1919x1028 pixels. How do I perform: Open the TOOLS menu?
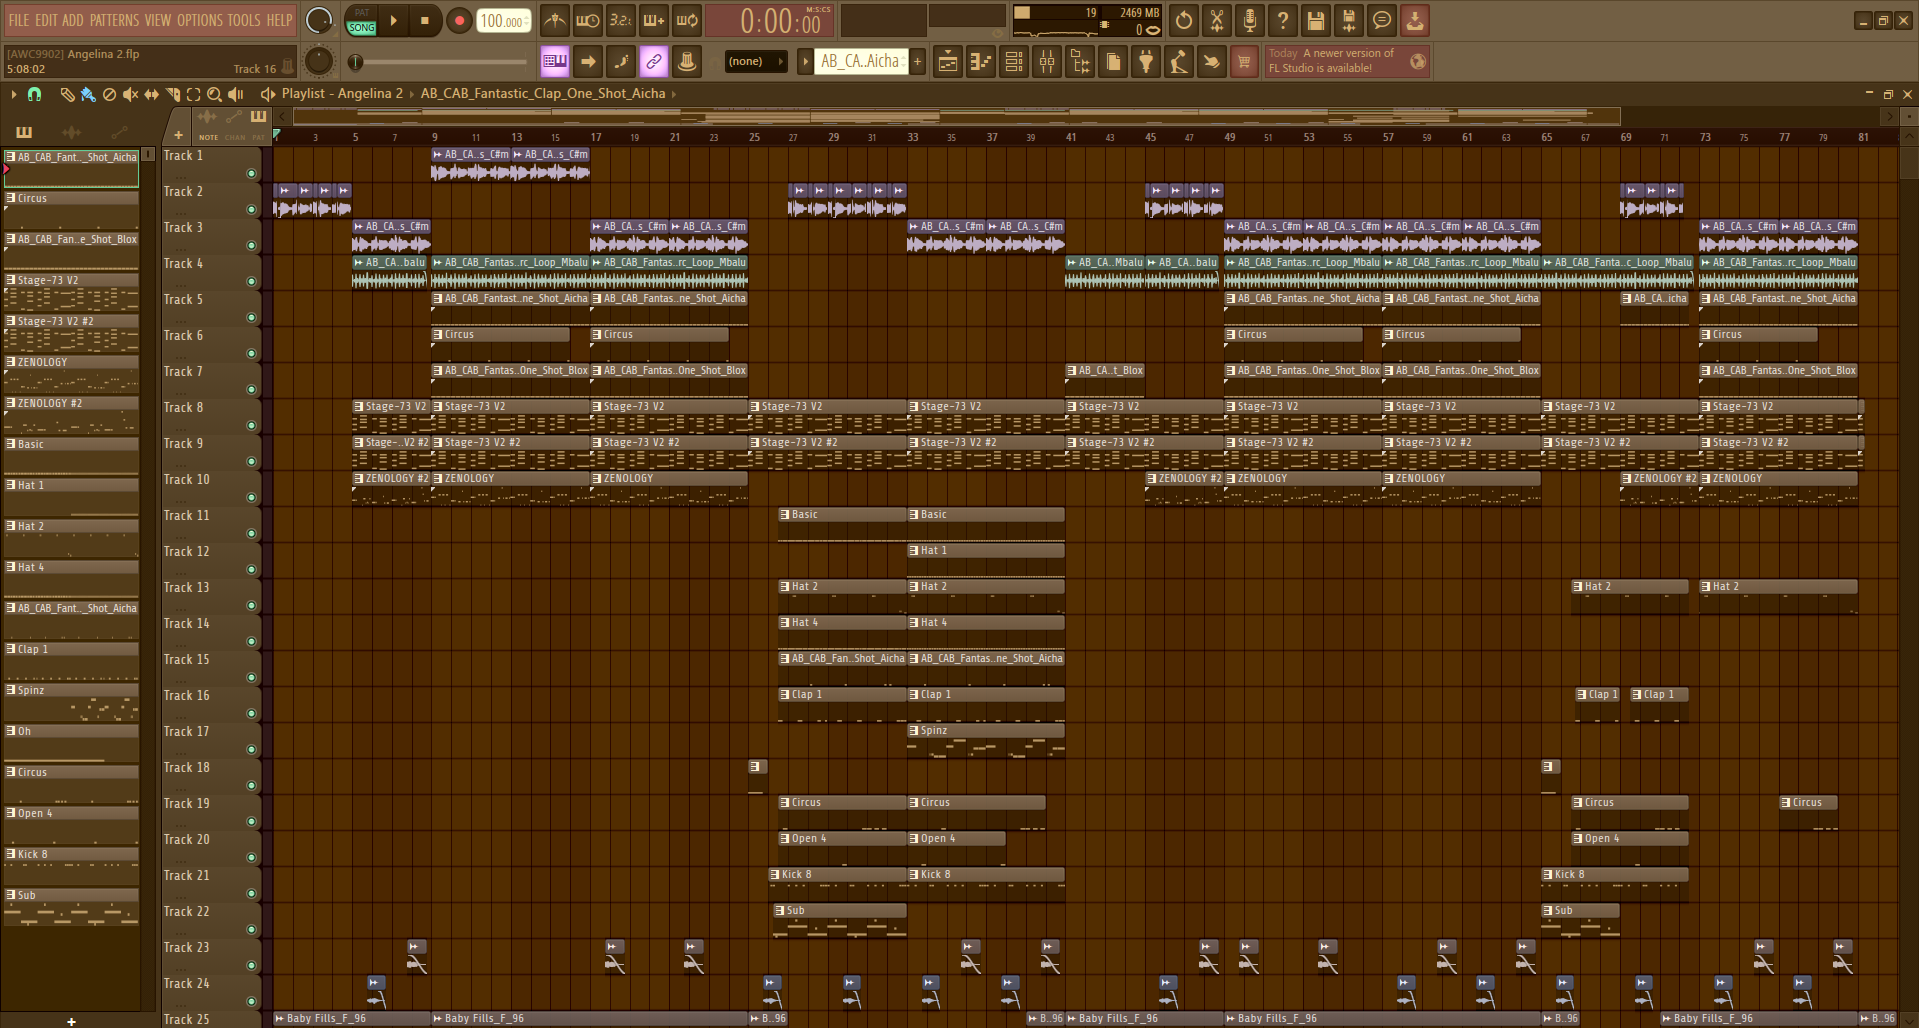point(244,20)
